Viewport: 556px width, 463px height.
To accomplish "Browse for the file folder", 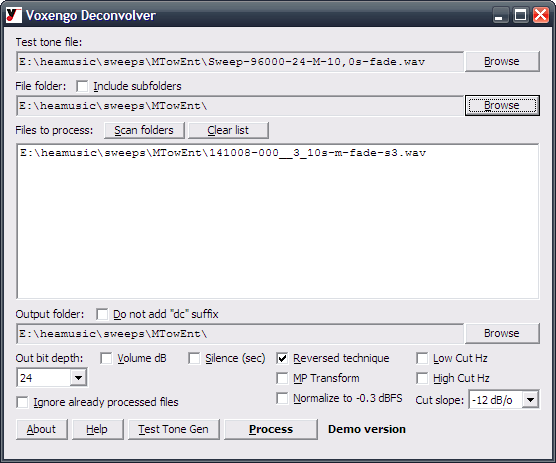I will click(x=502, y=105).
